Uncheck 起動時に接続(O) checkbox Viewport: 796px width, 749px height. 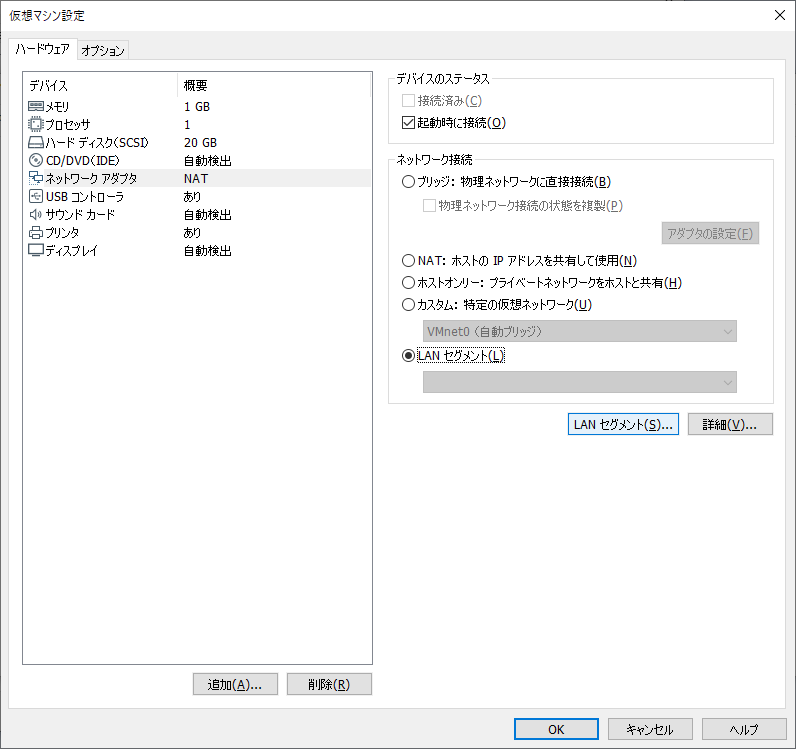[x=408, y=122]
